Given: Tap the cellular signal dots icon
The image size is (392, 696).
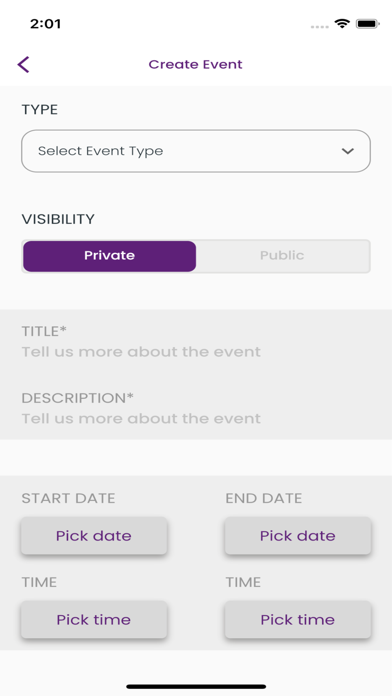Looking at the screenshot, I should tap(320, 27).
